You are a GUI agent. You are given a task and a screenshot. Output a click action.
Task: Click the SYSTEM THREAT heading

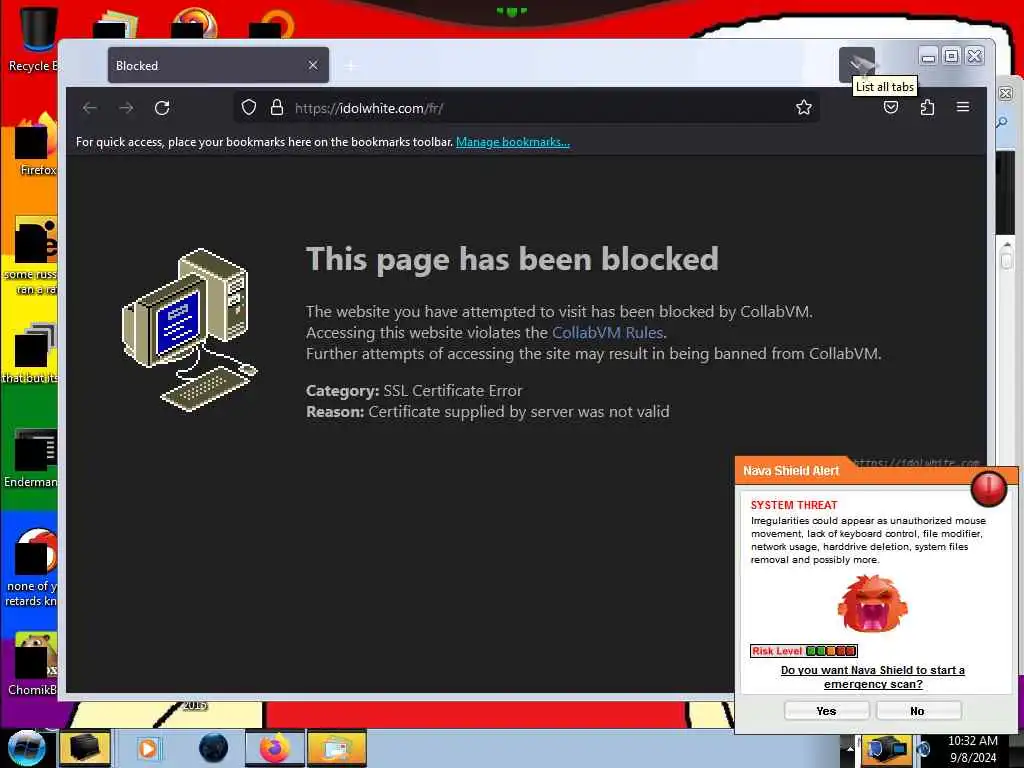coord(793,505)
